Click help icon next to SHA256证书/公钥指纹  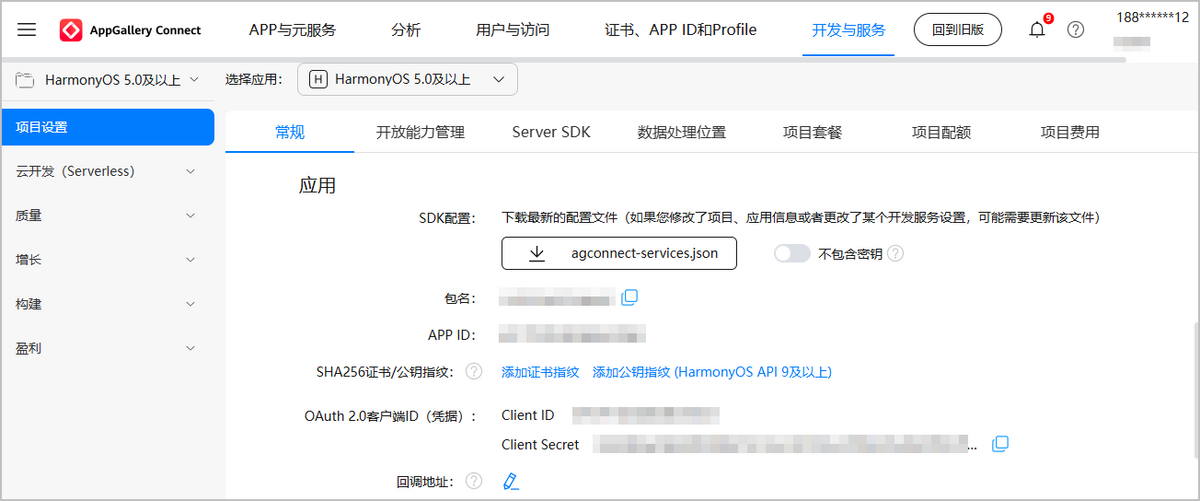tap(474, 372)
